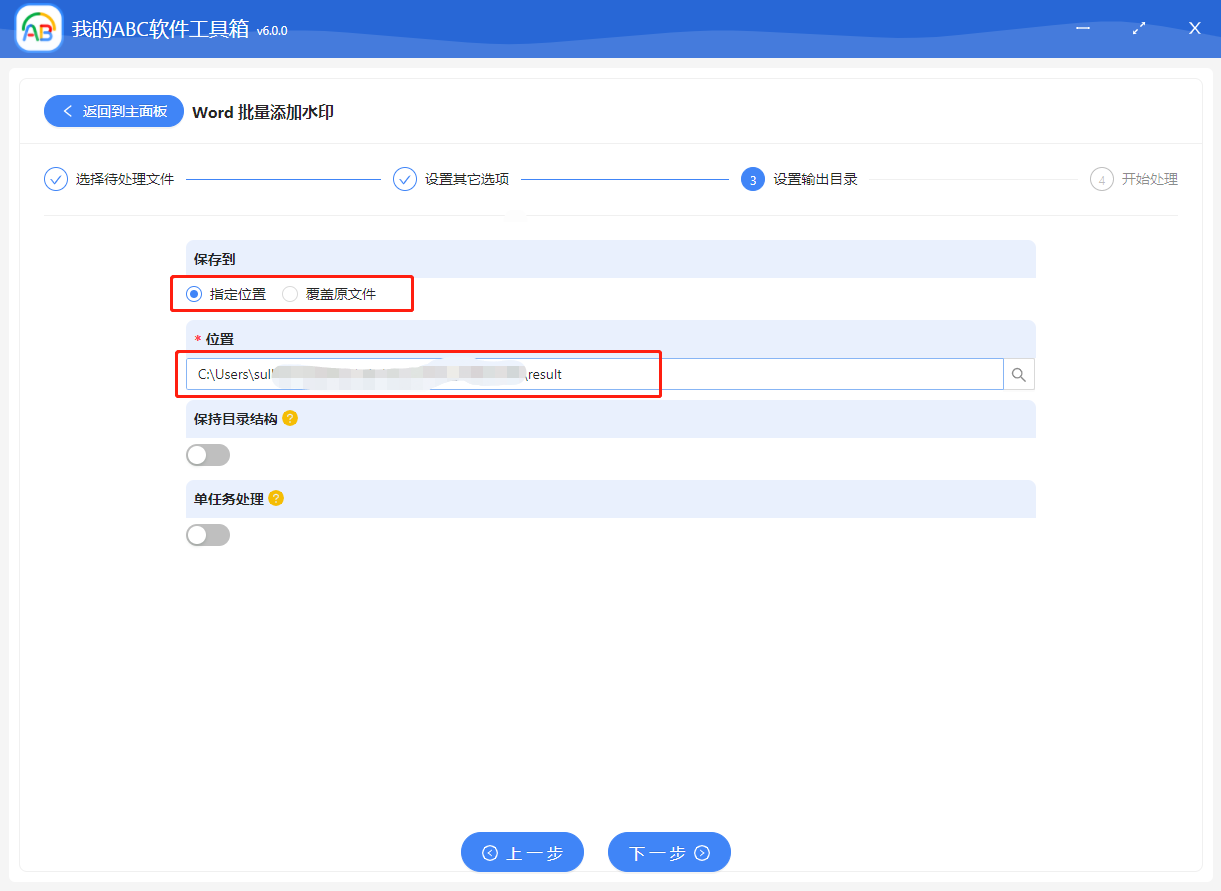
Task: Select the 指定位置 radio option
Action: (x=194, y=293)
